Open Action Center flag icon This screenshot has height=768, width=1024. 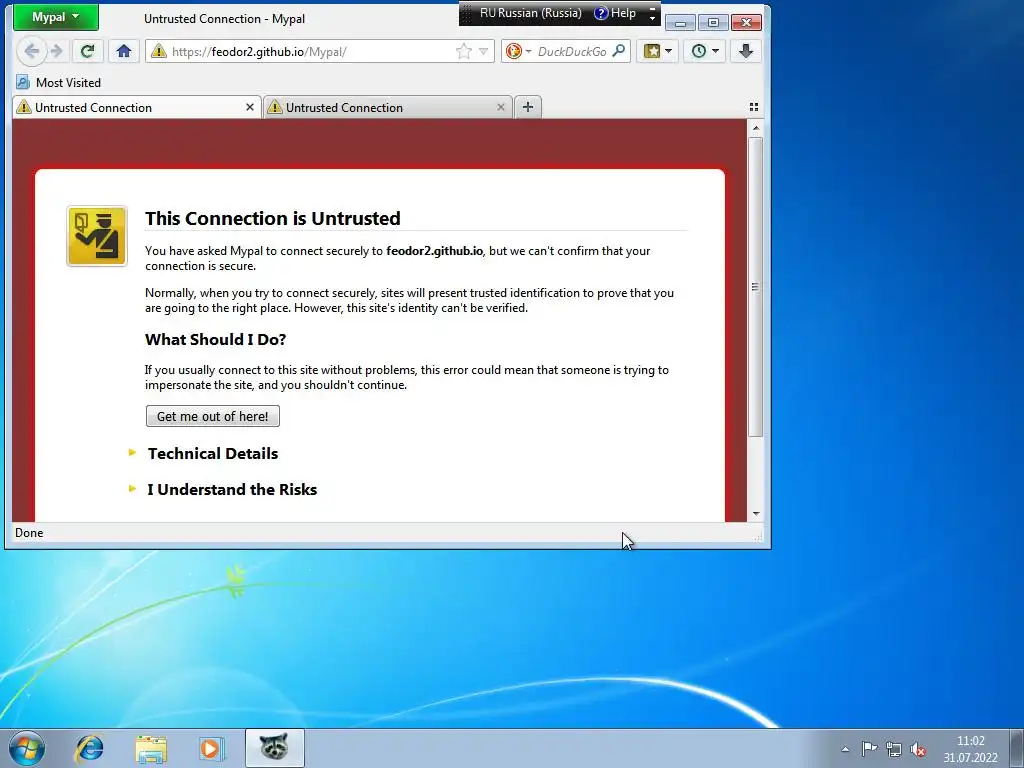869,749
